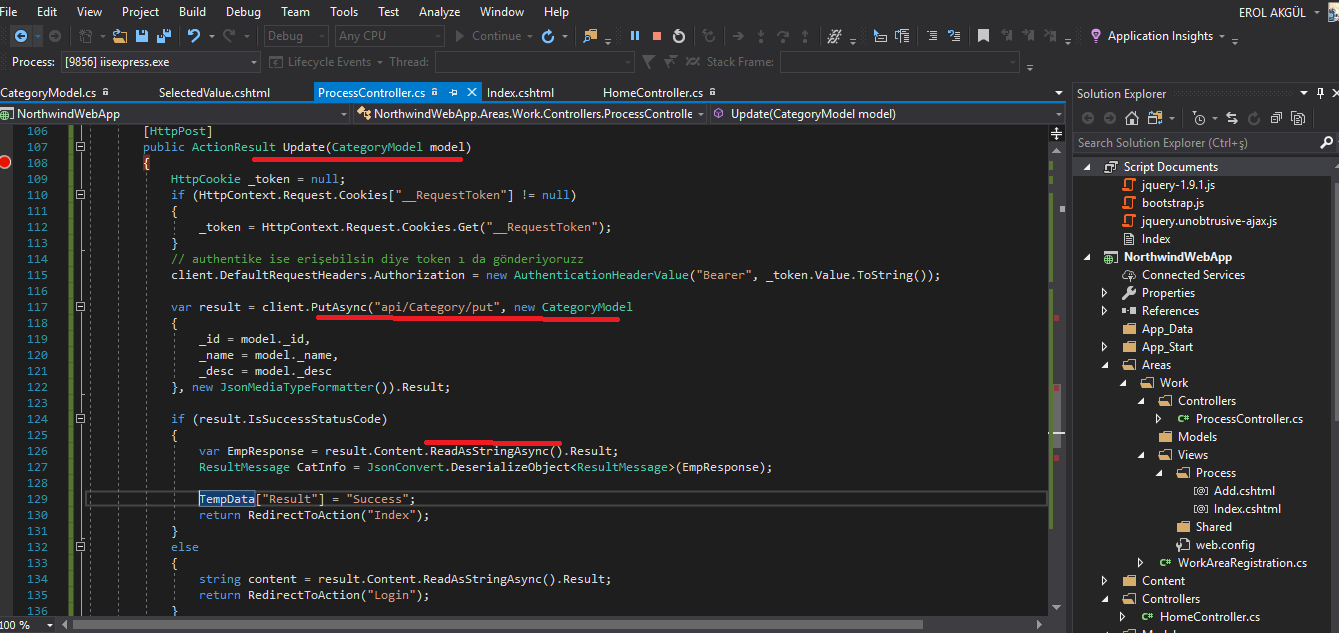
Task: Open the Debug menu
Action: (x=242, y=12)
